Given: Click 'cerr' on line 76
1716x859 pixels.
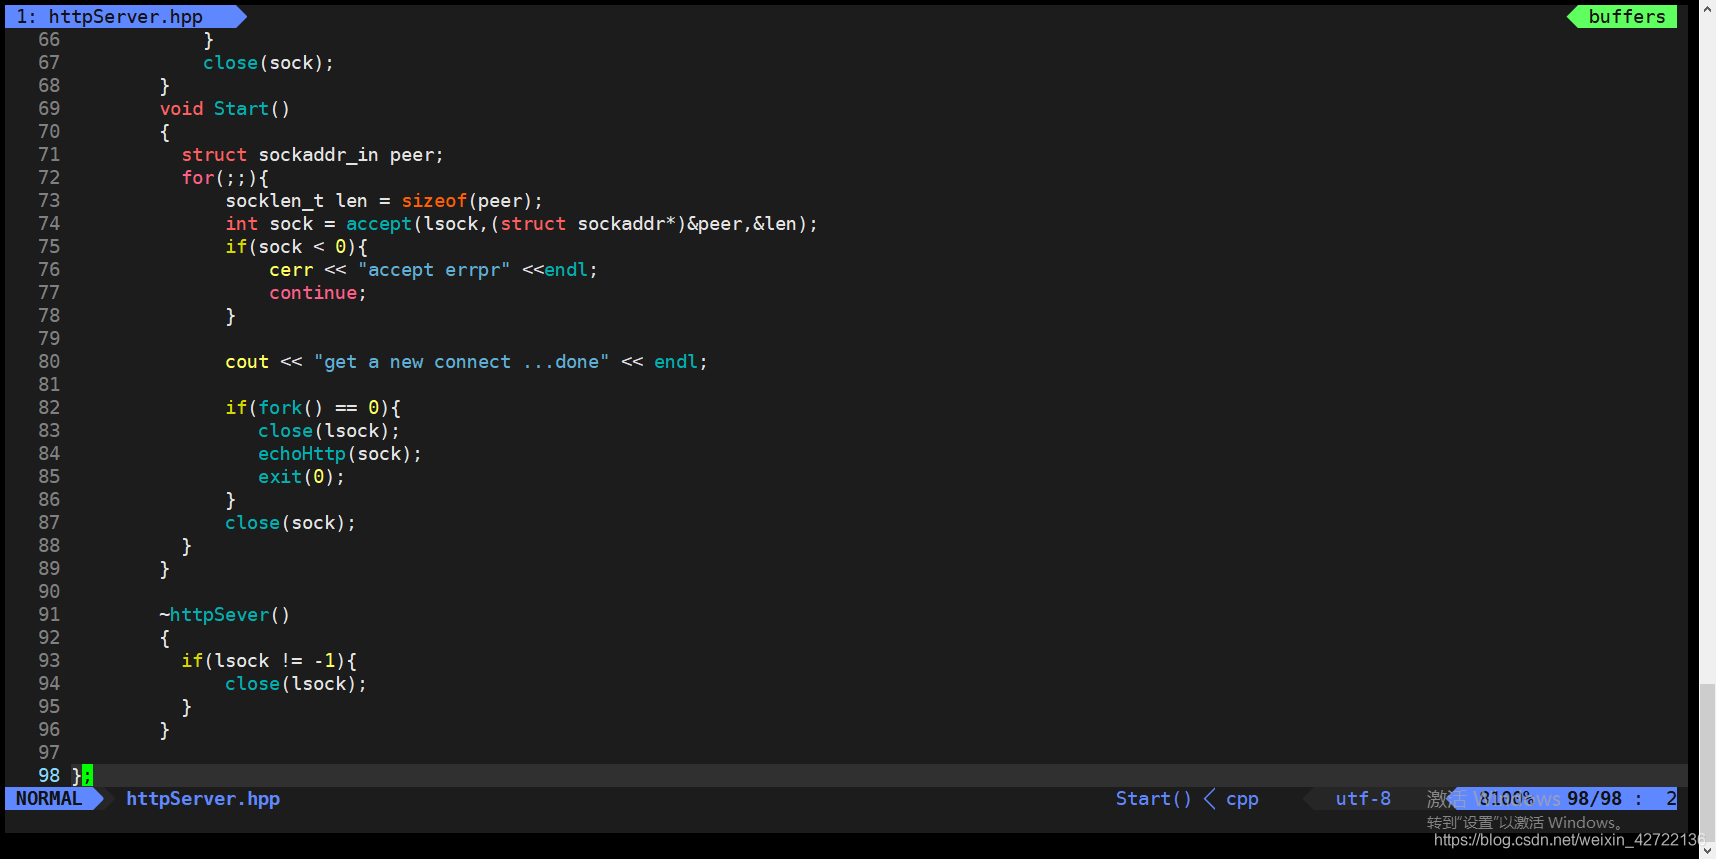Looking at the screenshot, I should [291, 269].
